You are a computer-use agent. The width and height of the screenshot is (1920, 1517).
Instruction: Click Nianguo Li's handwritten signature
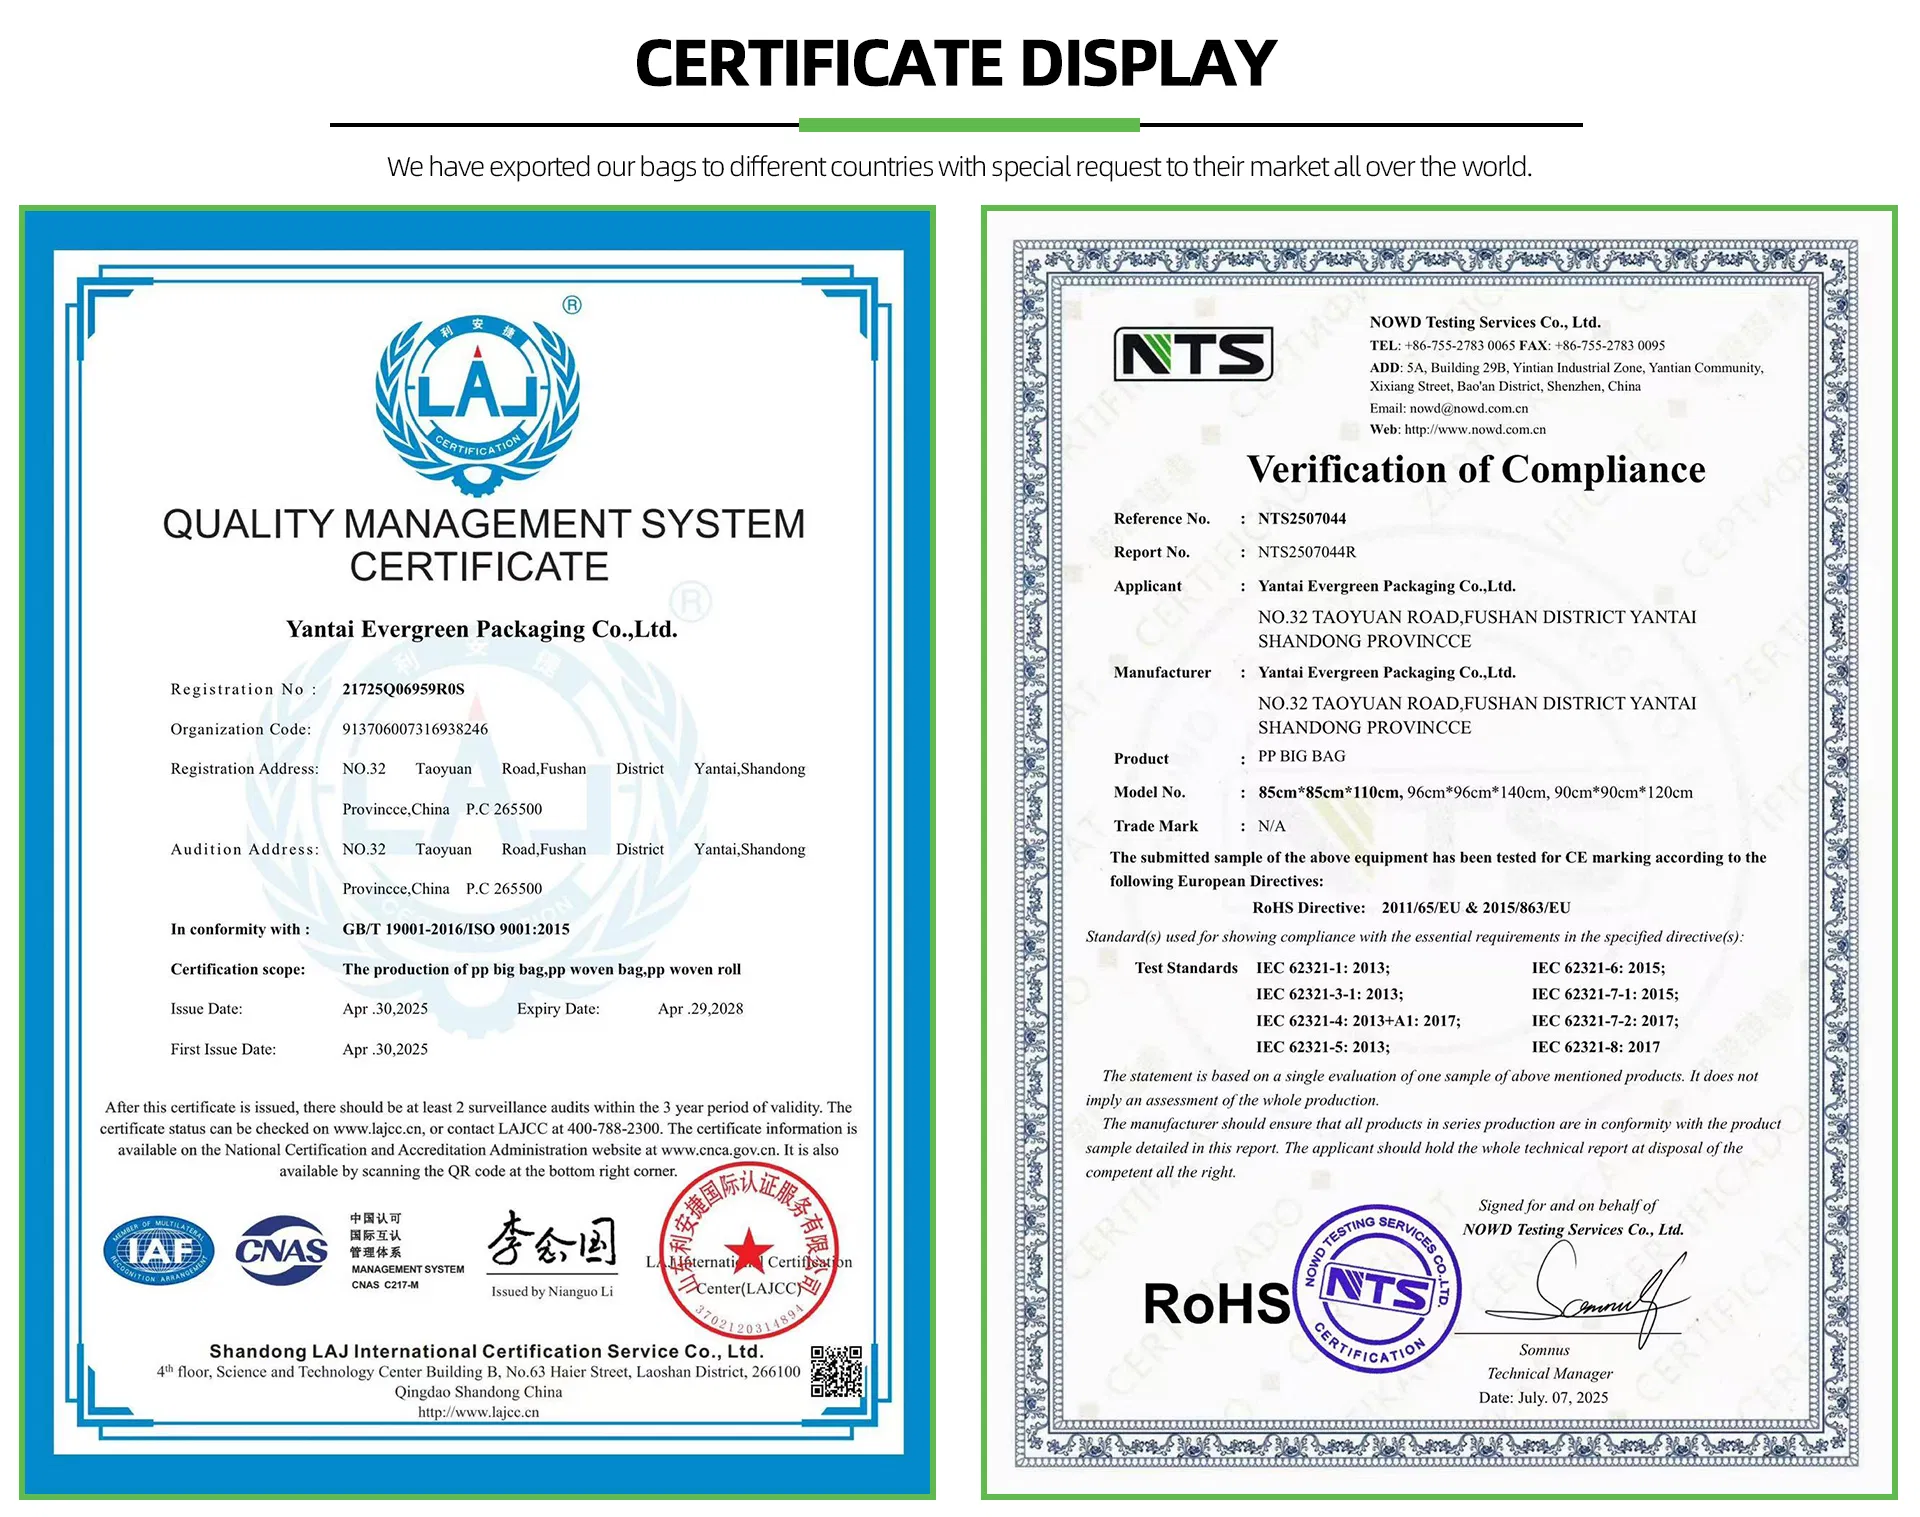pyautogui.click(x=552, y=1239)
